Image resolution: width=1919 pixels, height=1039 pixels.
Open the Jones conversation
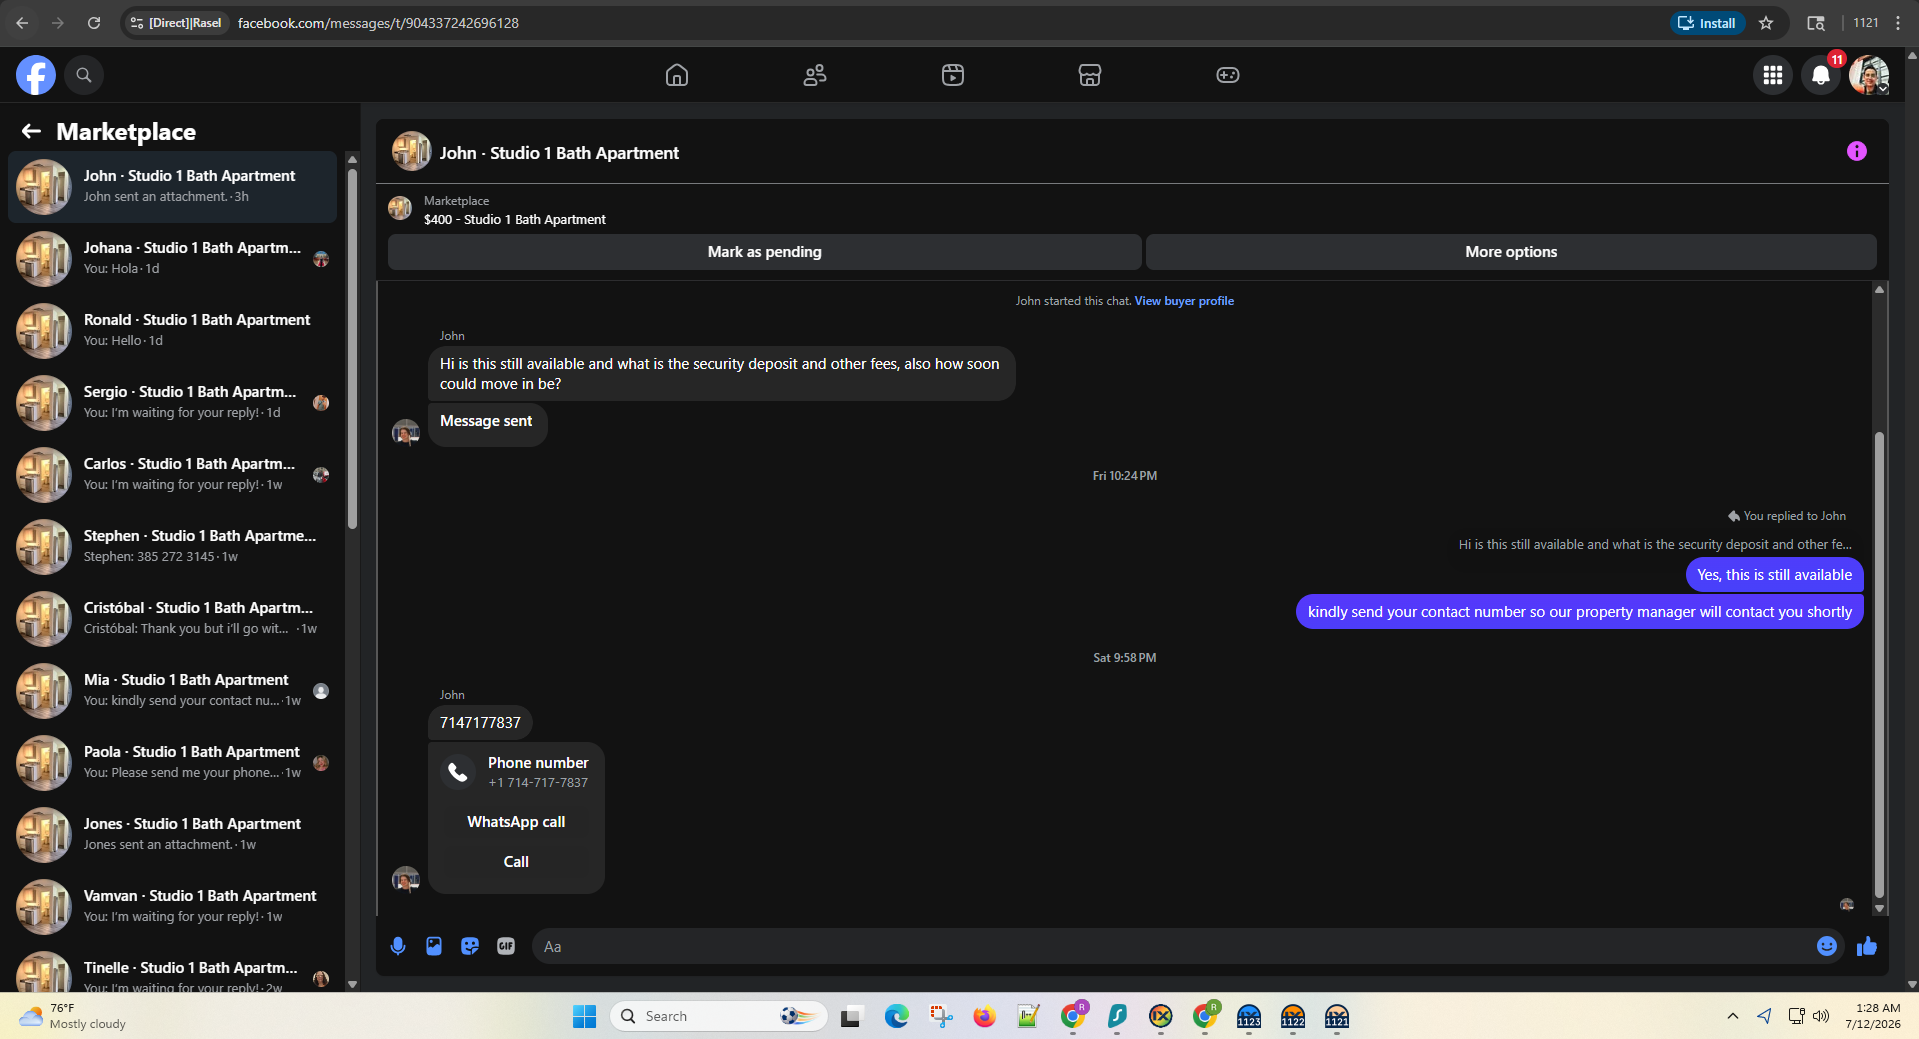[172, 835]
